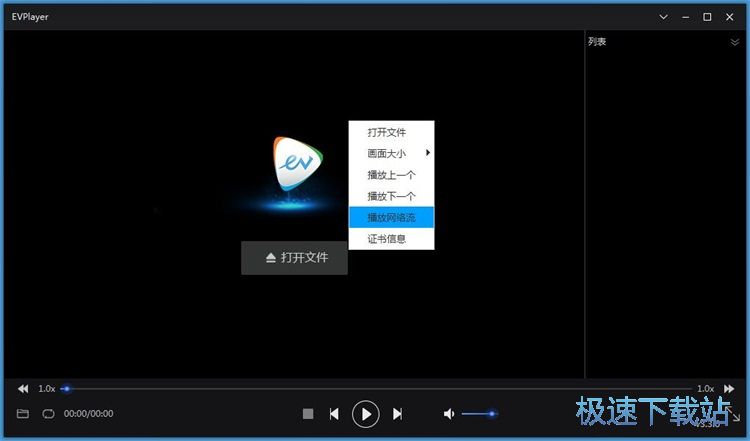Screen dimensions: 750x441
Task: Select 打开文件 in the context menu
Action: pyautogui.click(x=392, y=132)
